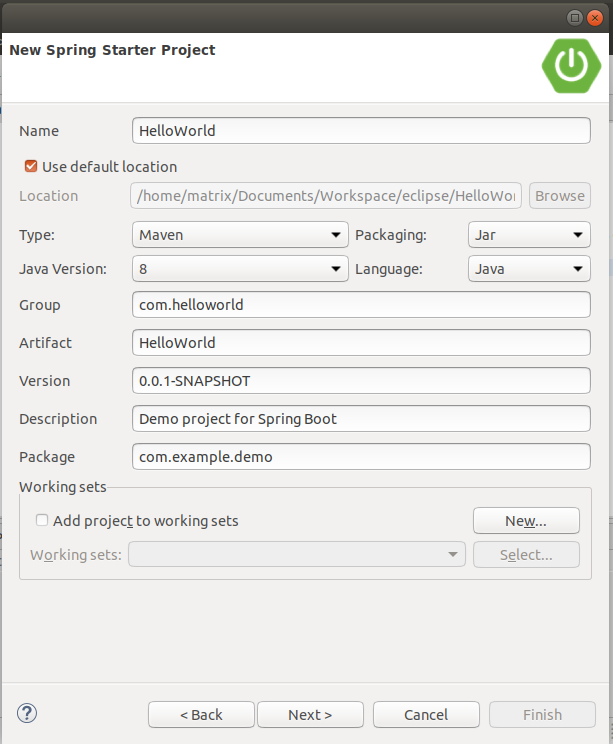Click the New... working set button
The width and height of the screenshot is (613, 744).
[526, 521]
